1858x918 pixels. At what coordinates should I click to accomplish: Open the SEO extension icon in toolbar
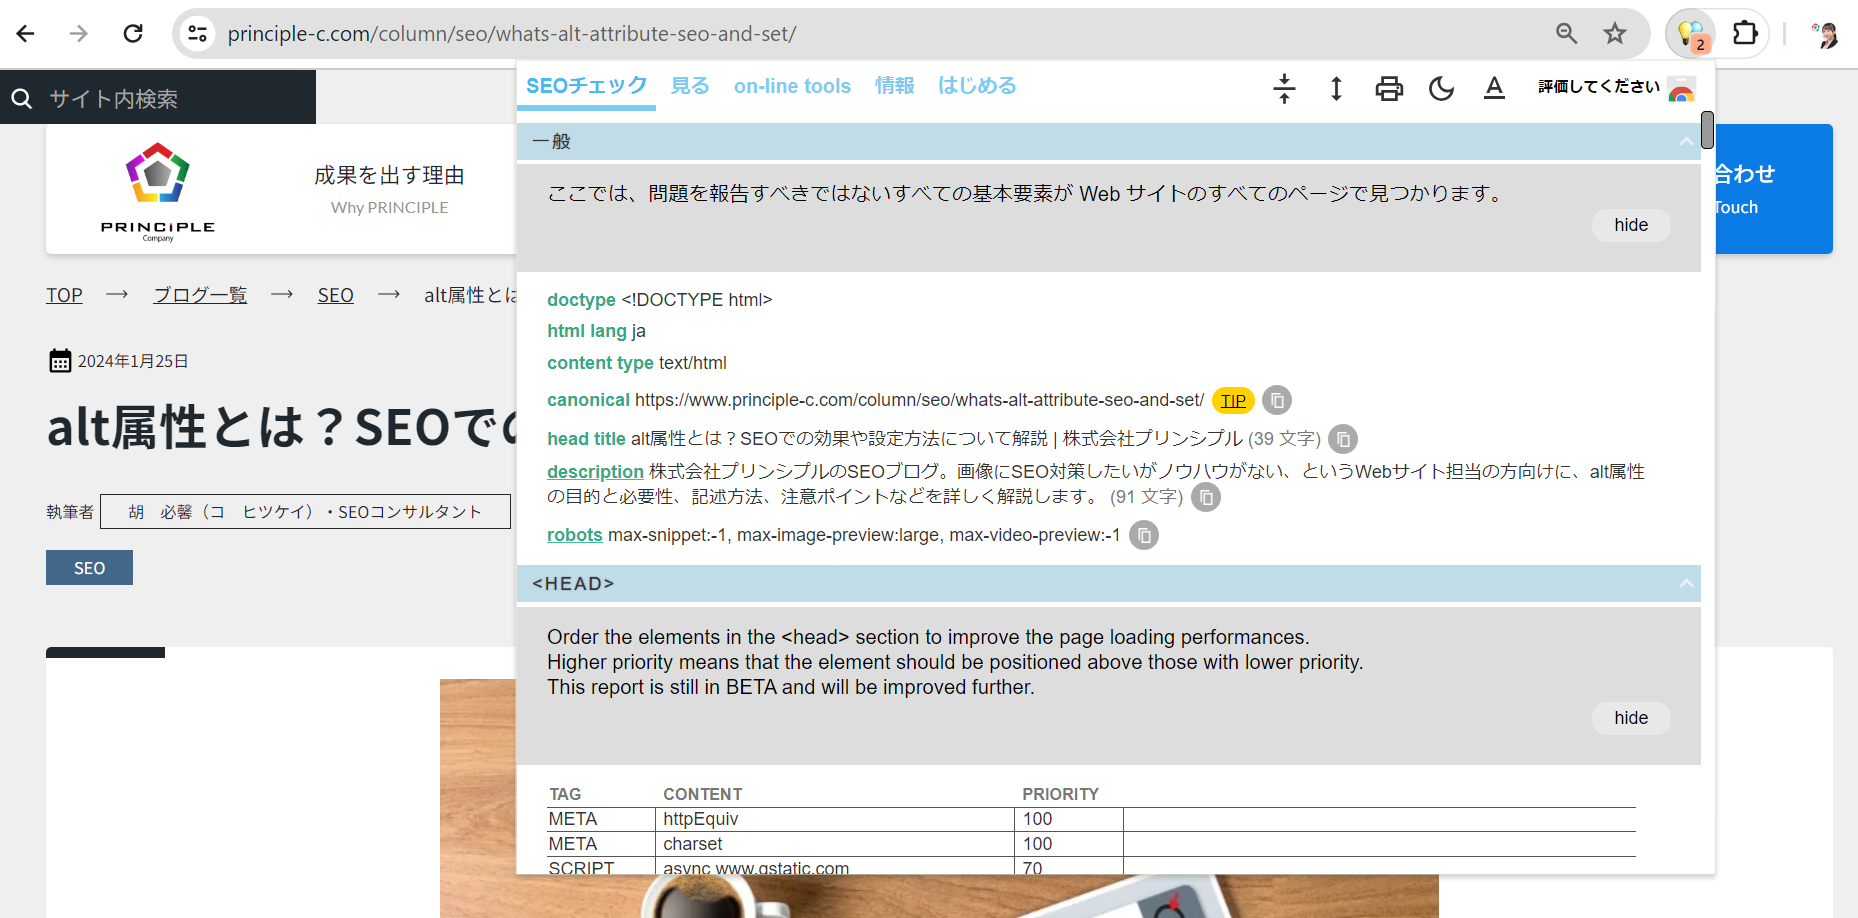click(1691, 34)
